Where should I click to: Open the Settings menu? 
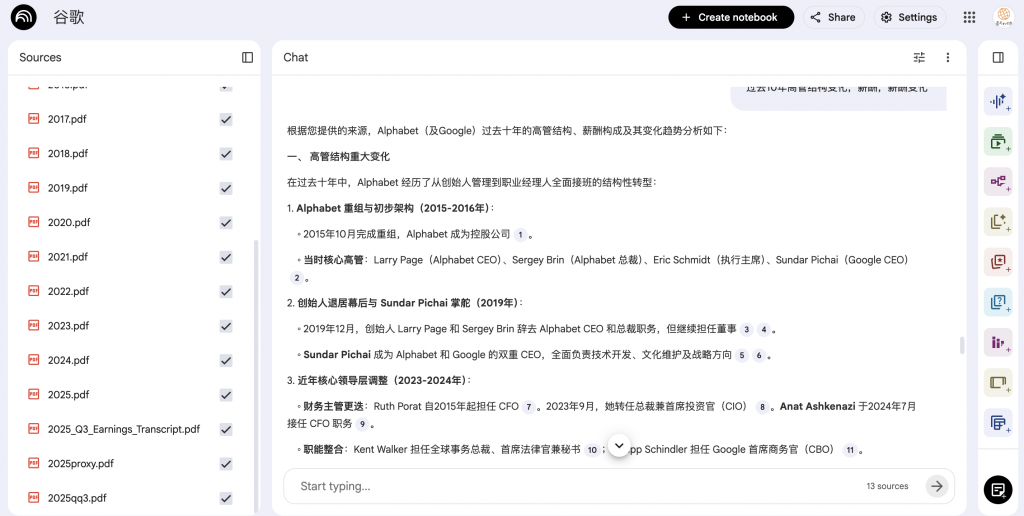[909, 17]
